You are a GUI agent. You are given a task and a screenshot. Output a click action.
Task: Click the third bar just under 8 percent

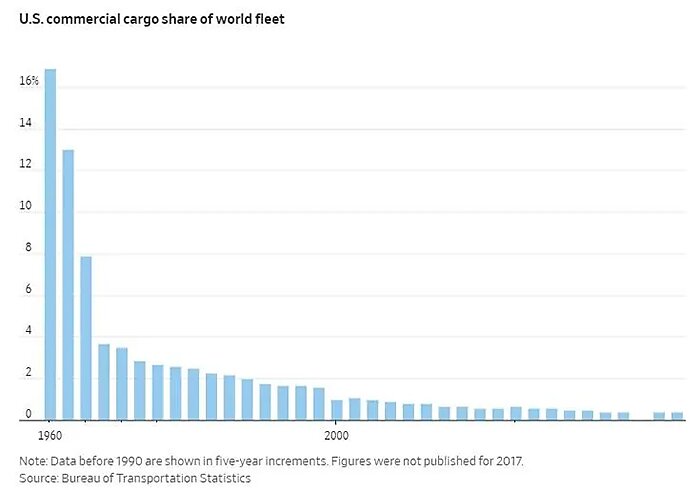[86, 338]
